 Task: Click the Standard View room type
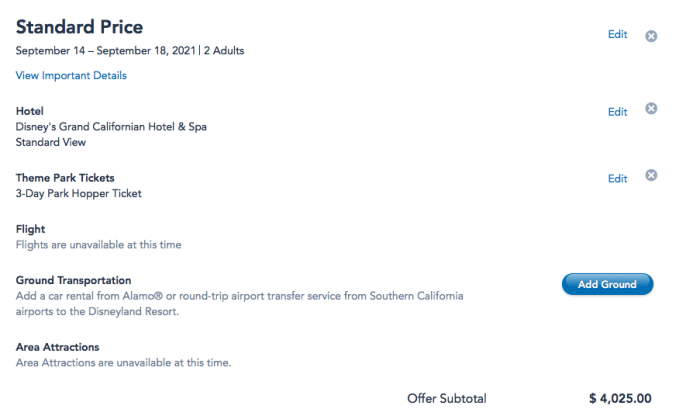(51, 142)
